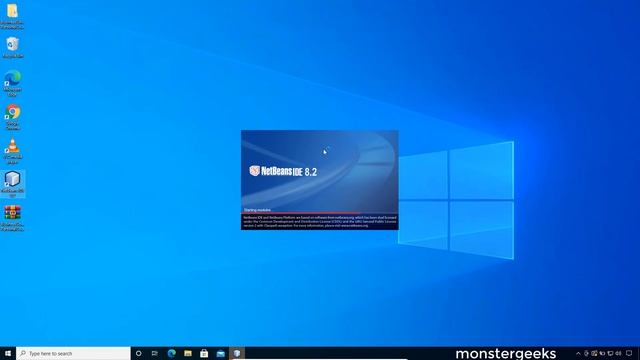Open the WinRAR archive icon on the desktop

click(12, 218)
